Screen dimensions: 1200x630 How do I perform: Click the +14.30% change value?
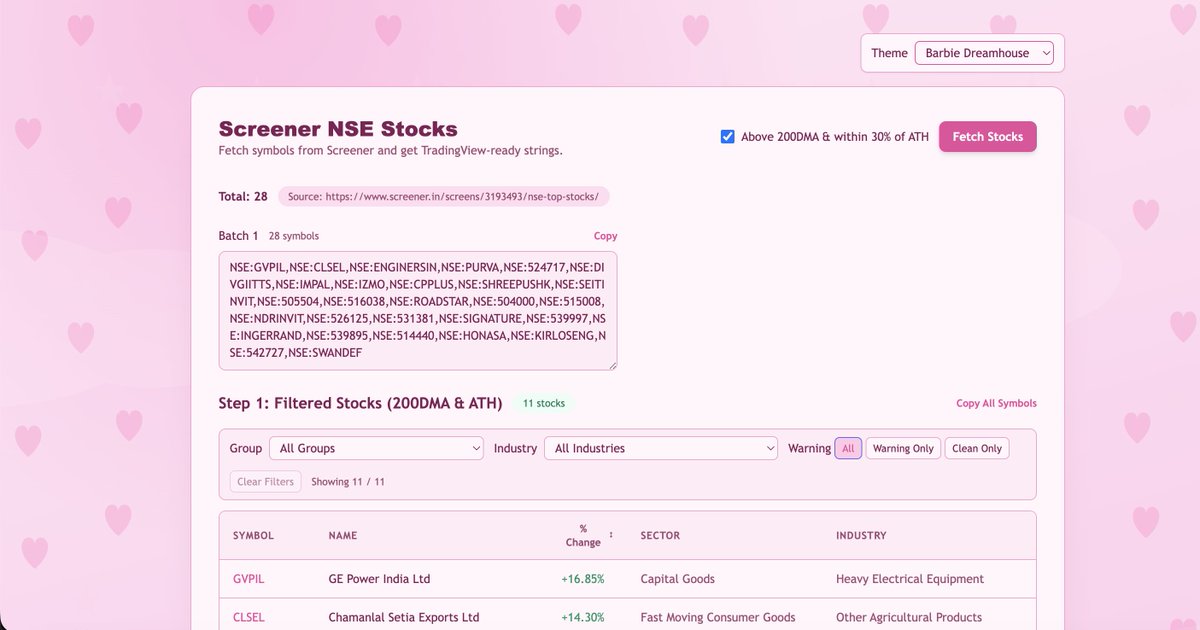click(583, 618)
